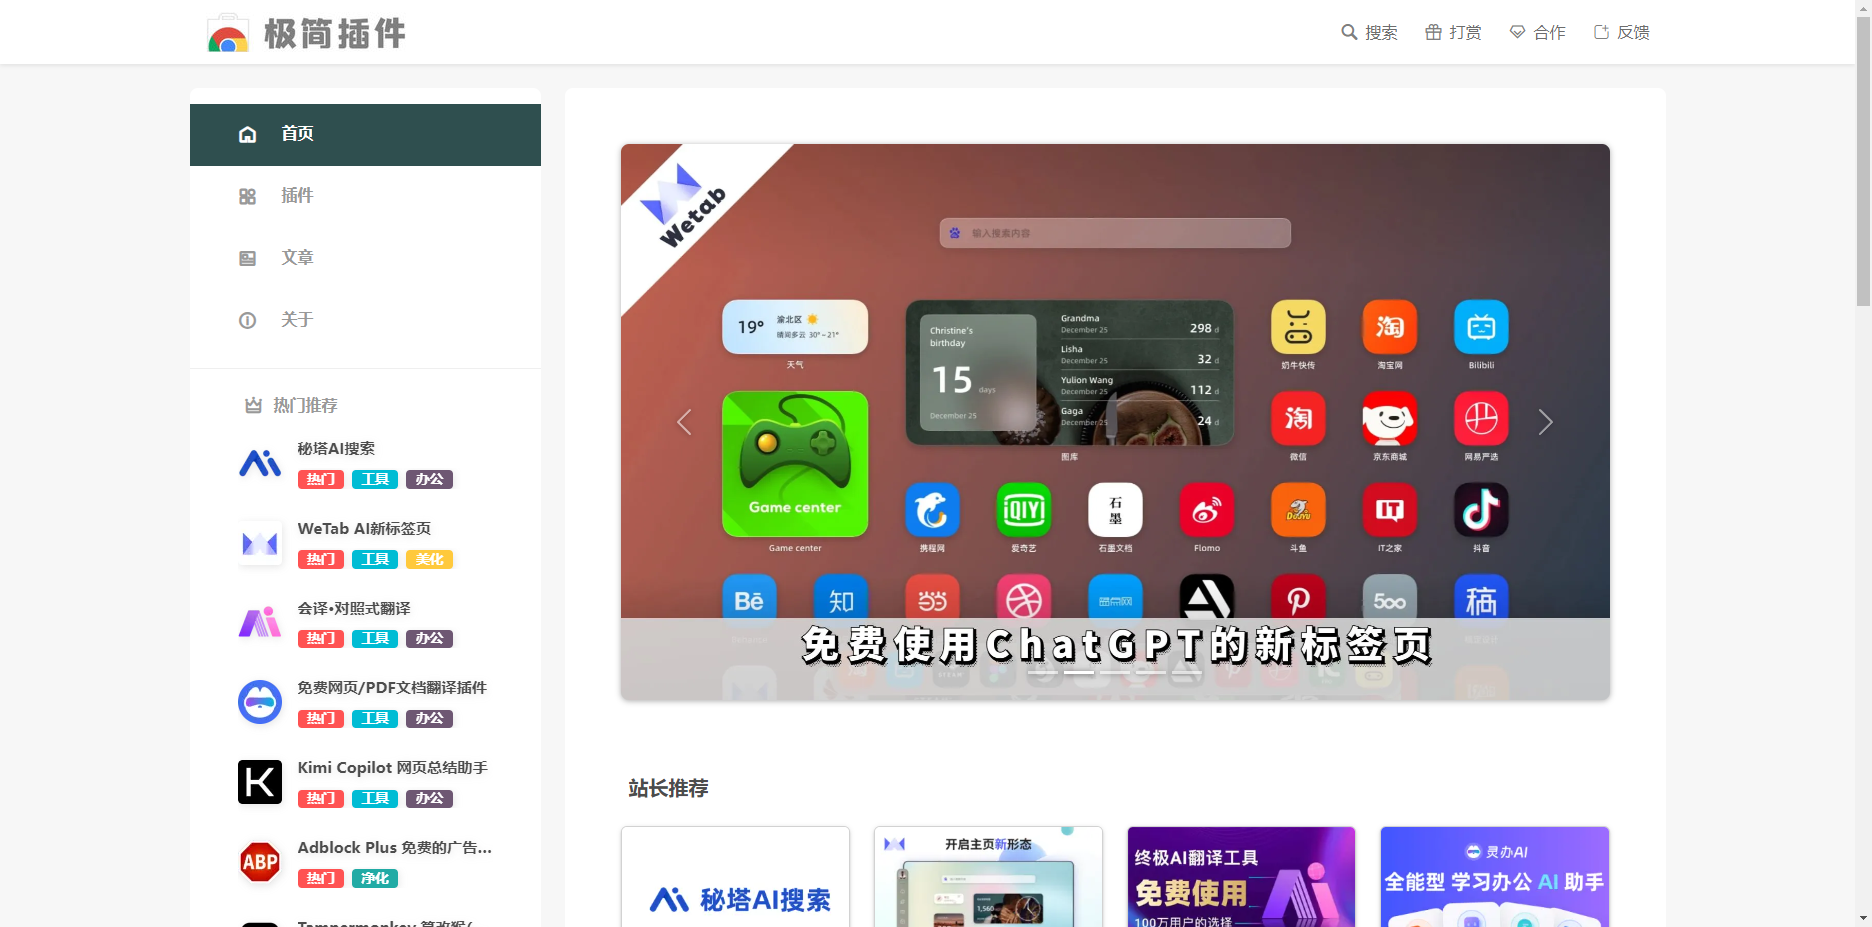Open the 秘塔AI搜索 card under 站长推荐

(x=736, y=877)
